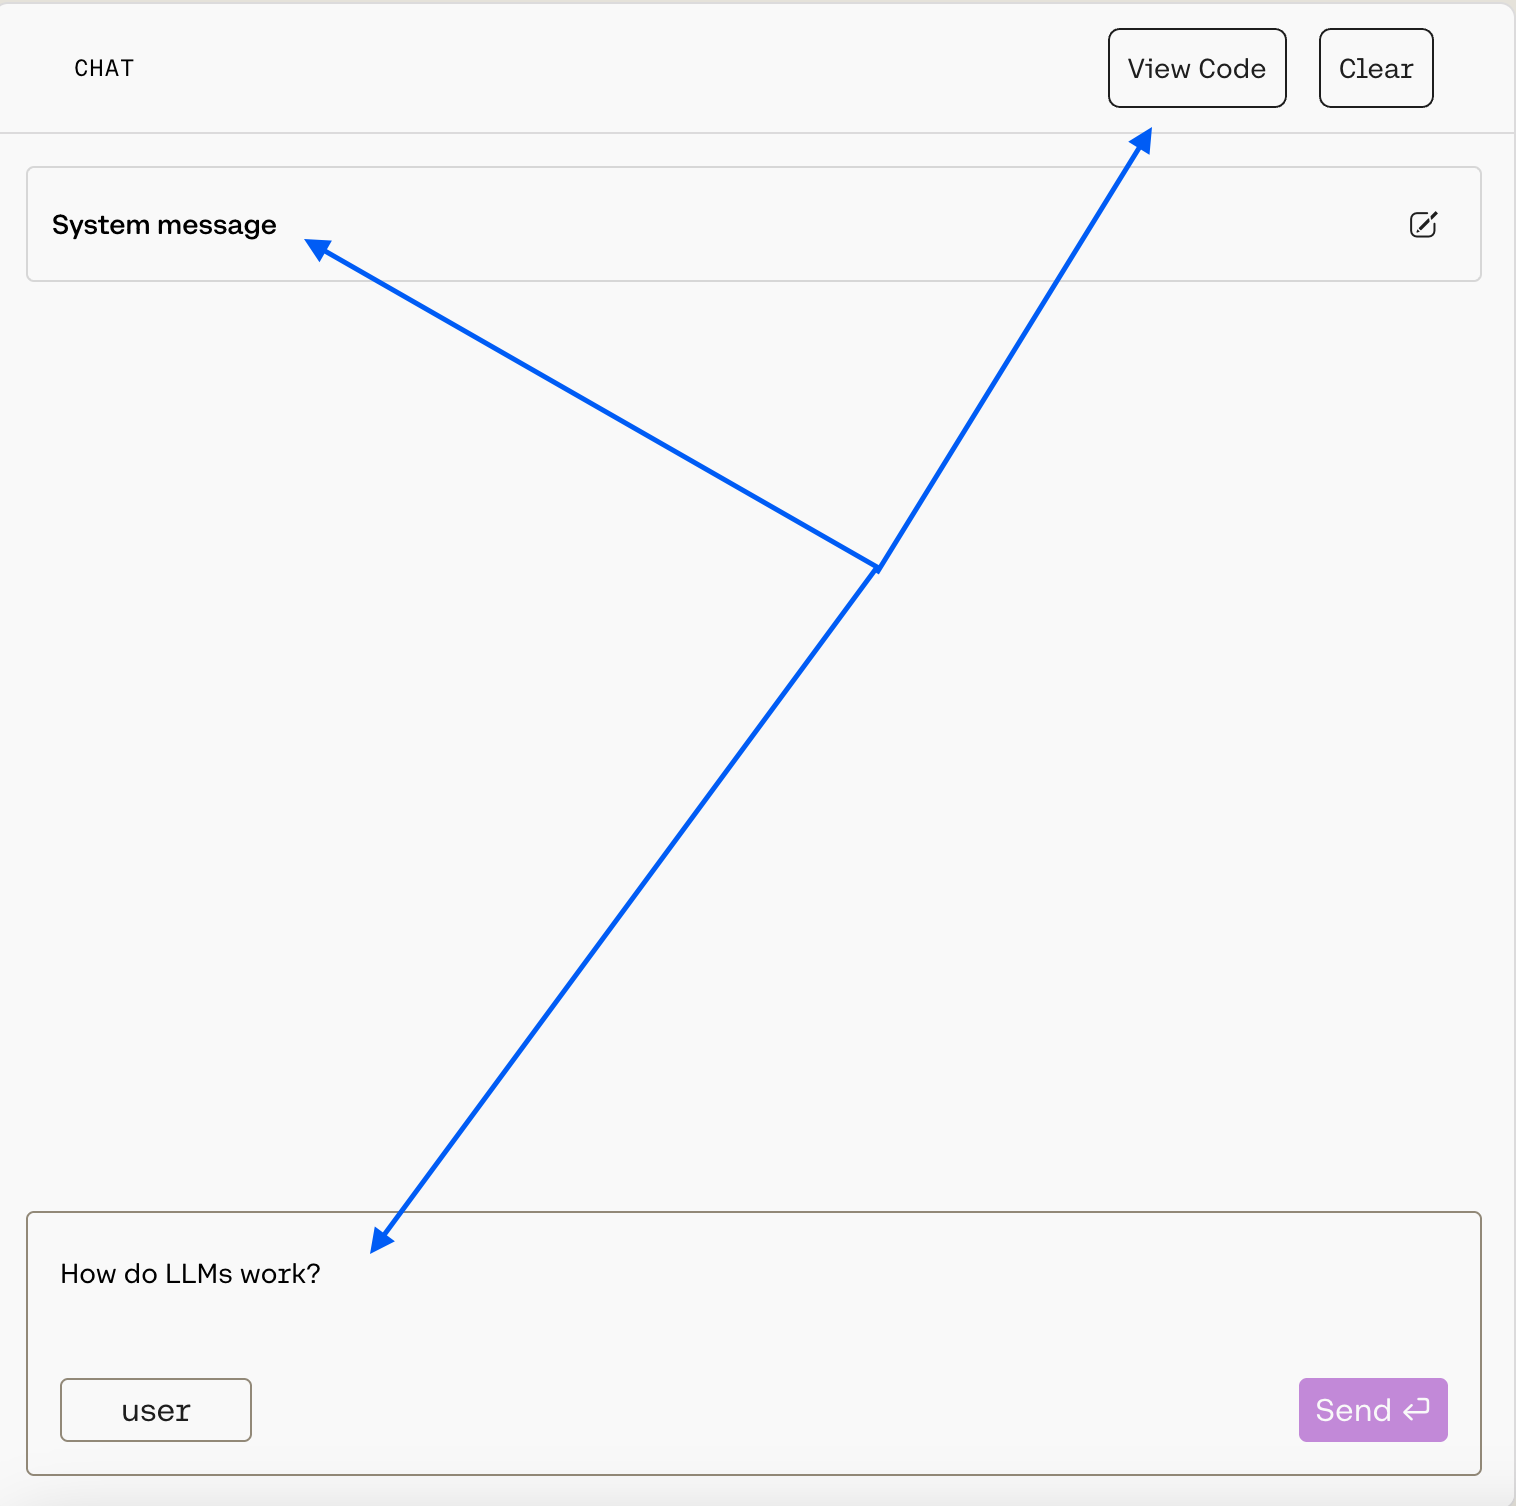The width and height of the screenshot is (1516, 1506).
Task: Click the CHAT header label
Action: [x=104, y=68]
